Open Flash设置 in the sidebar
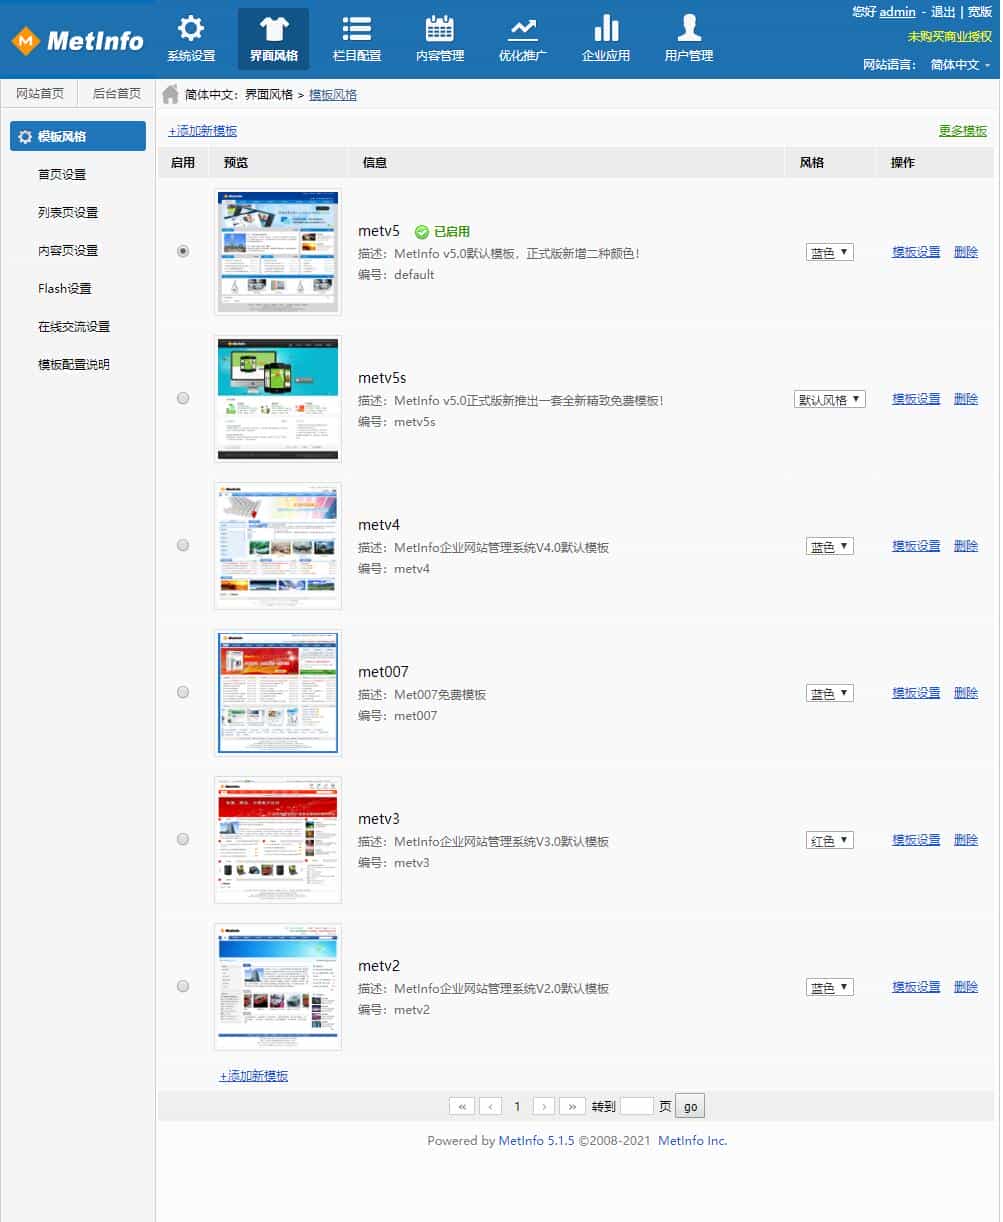Screen dimensions: 1003x1222 tap(65, 288)
